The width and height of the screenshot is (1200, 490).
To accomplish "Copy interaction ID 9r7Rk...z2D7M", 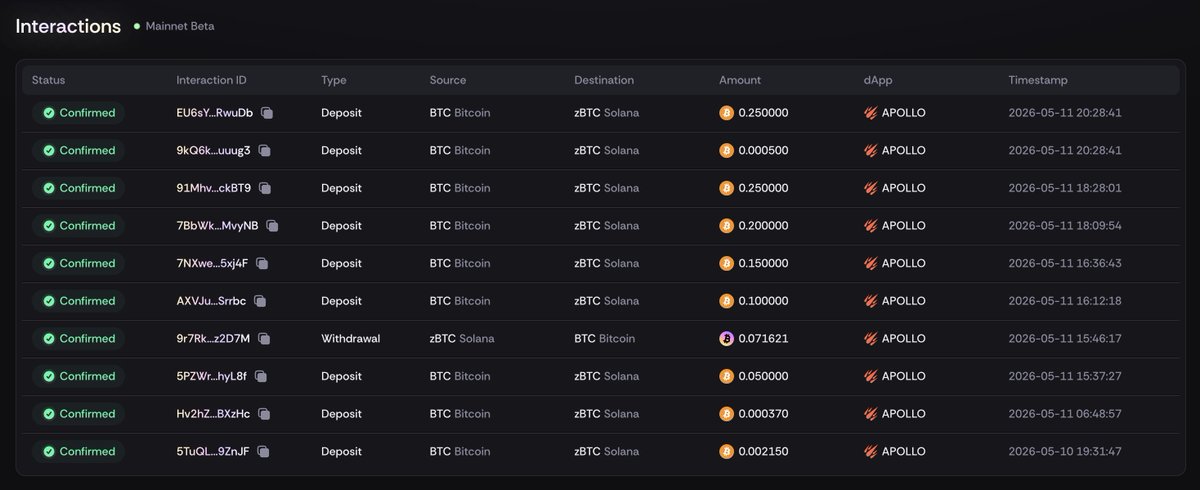I will [x=264, y=339].
